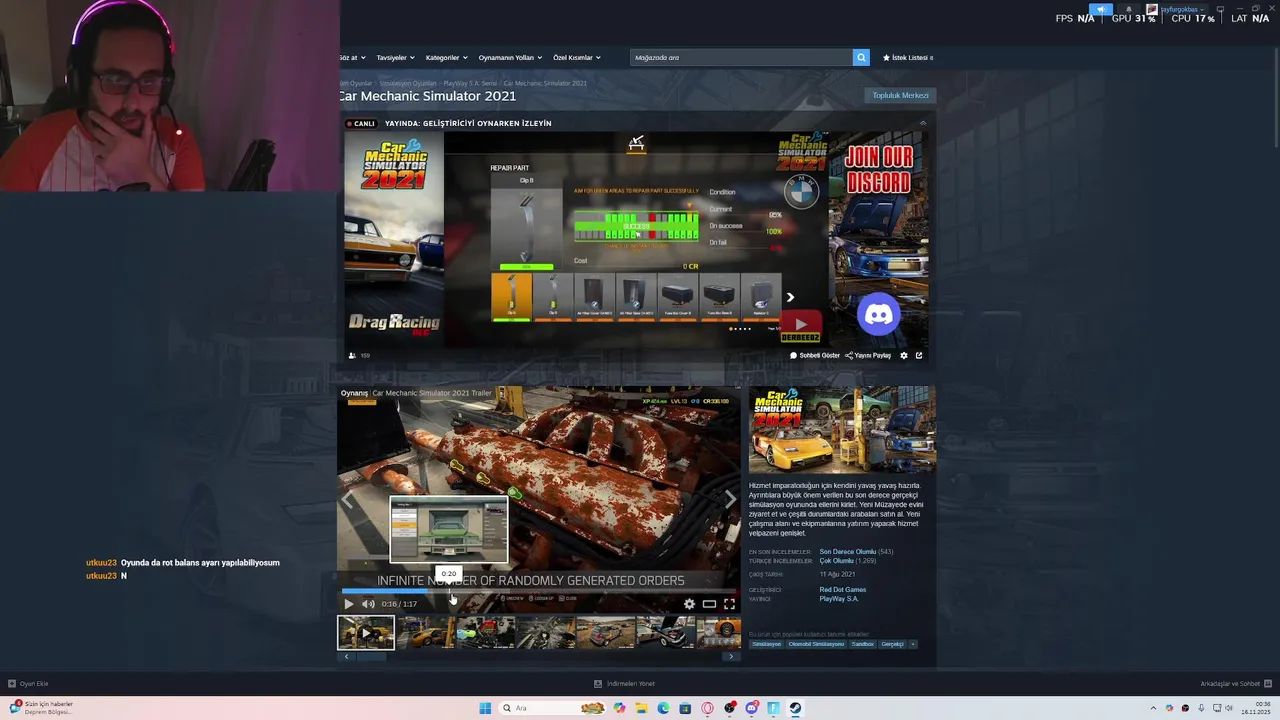Add a tag with plus button

(x=913, y=644)
